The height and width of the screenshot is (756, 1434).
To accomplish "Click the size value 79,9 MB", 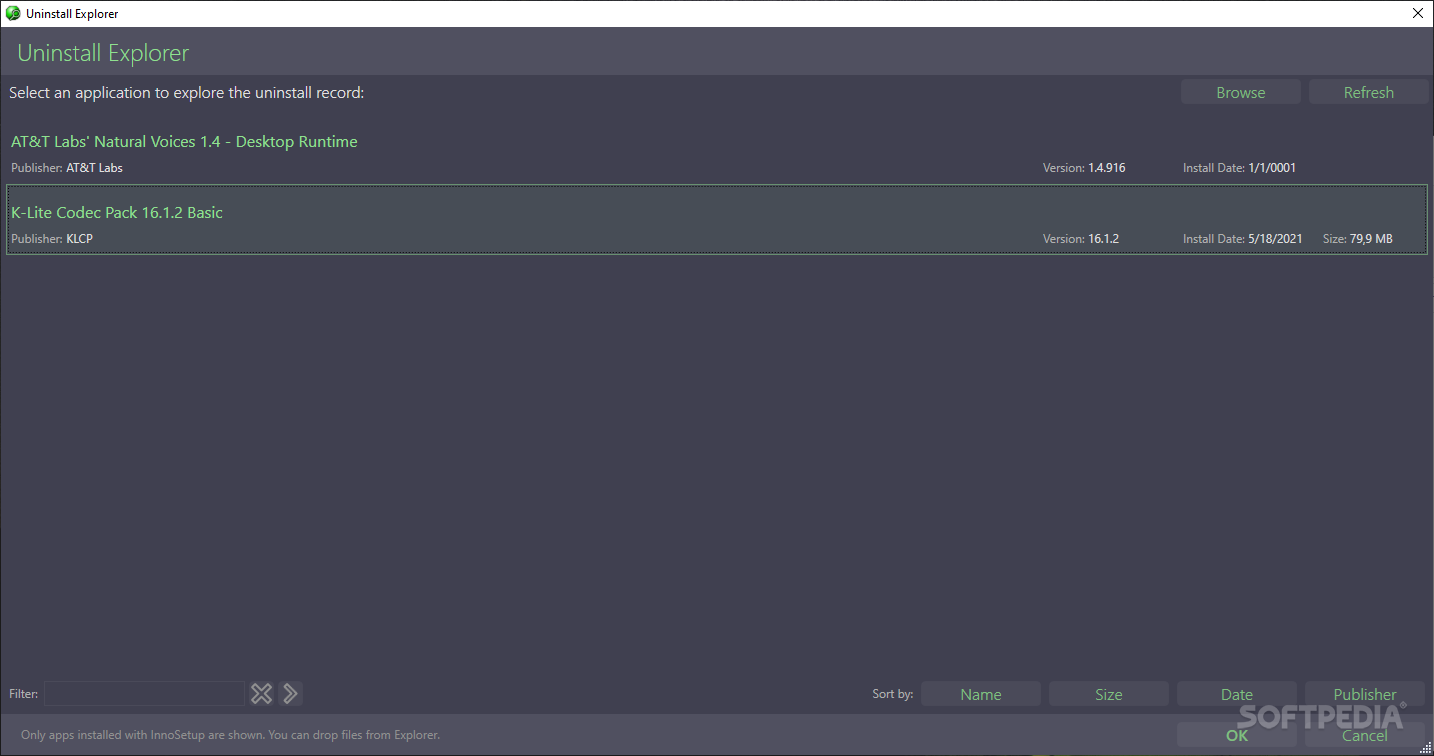I will coord(1371,239).
